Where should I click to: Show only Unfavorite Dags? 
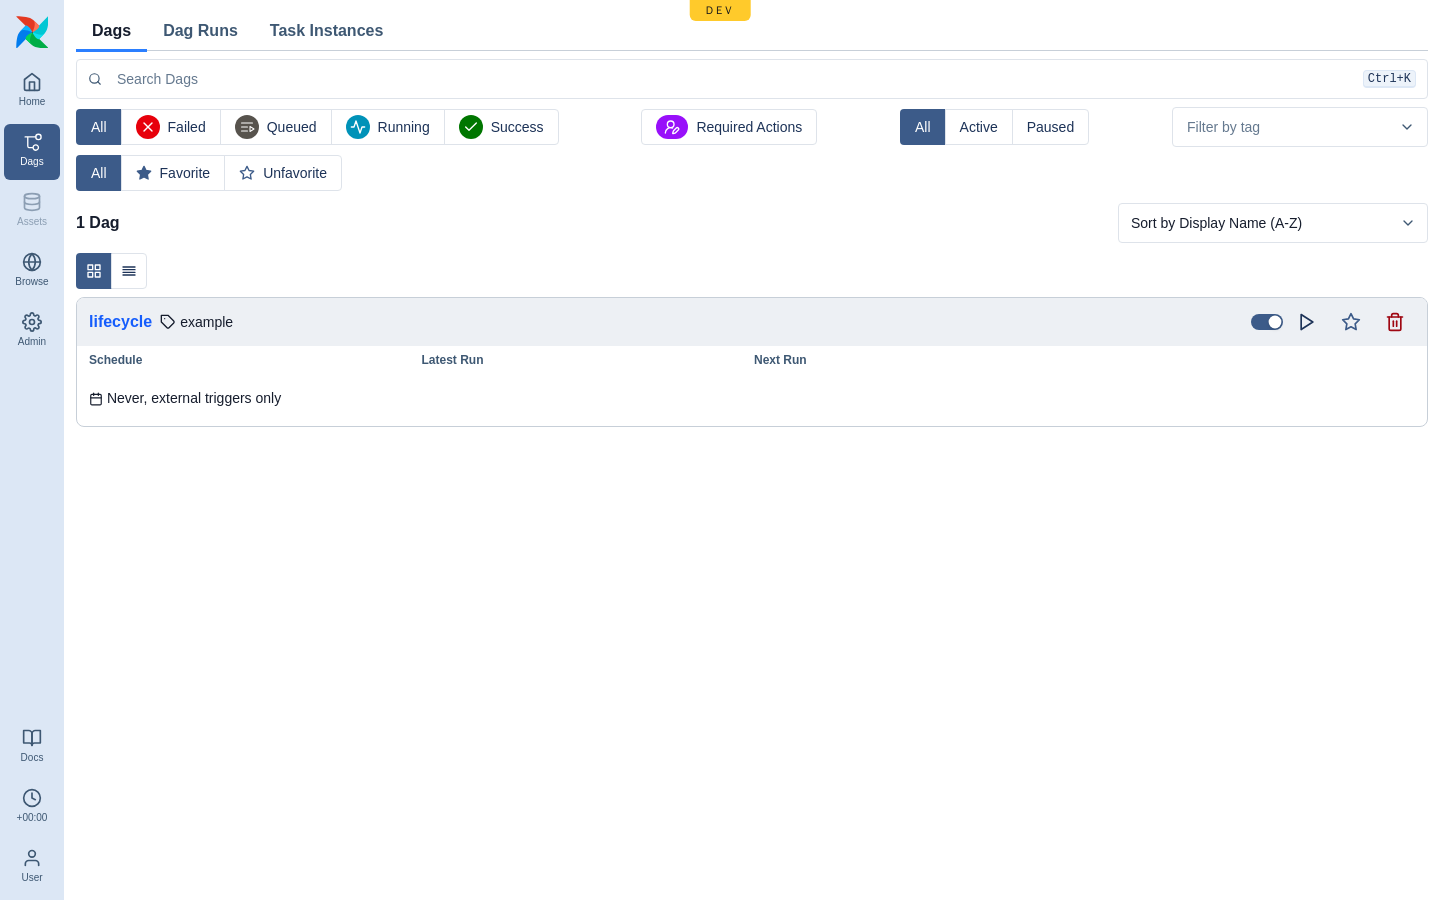click(283, 173)
